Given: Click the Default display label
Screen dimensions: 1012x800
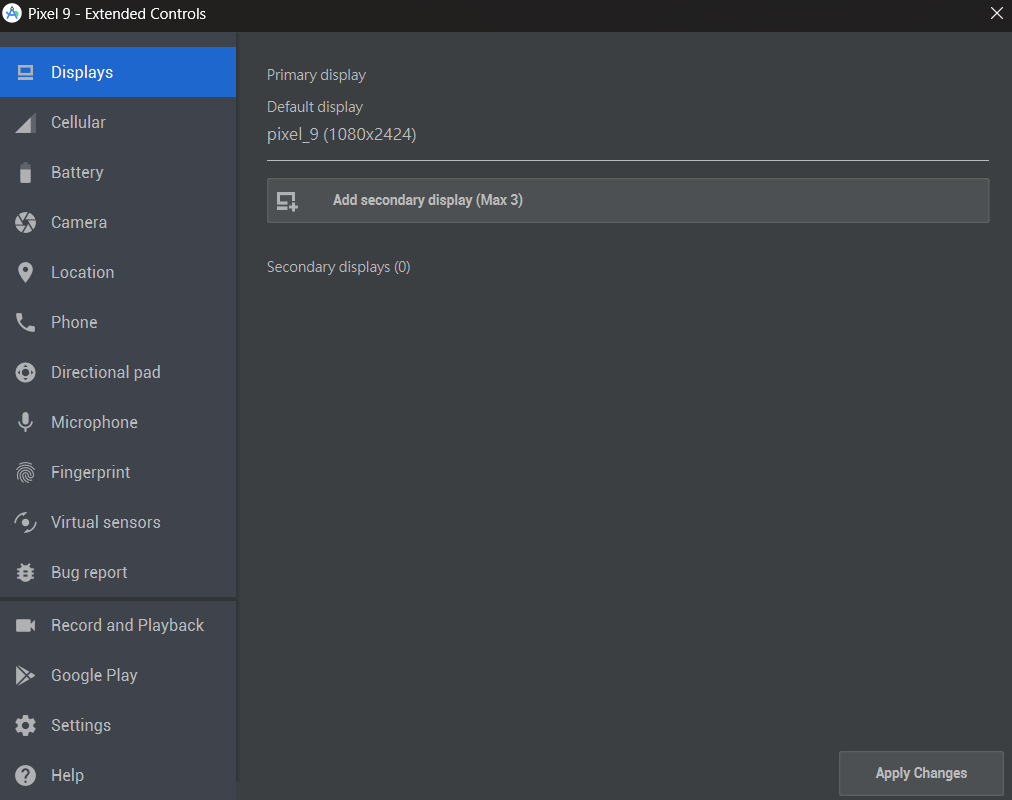Looking at the screenshot, I should (x=315, y=107).
